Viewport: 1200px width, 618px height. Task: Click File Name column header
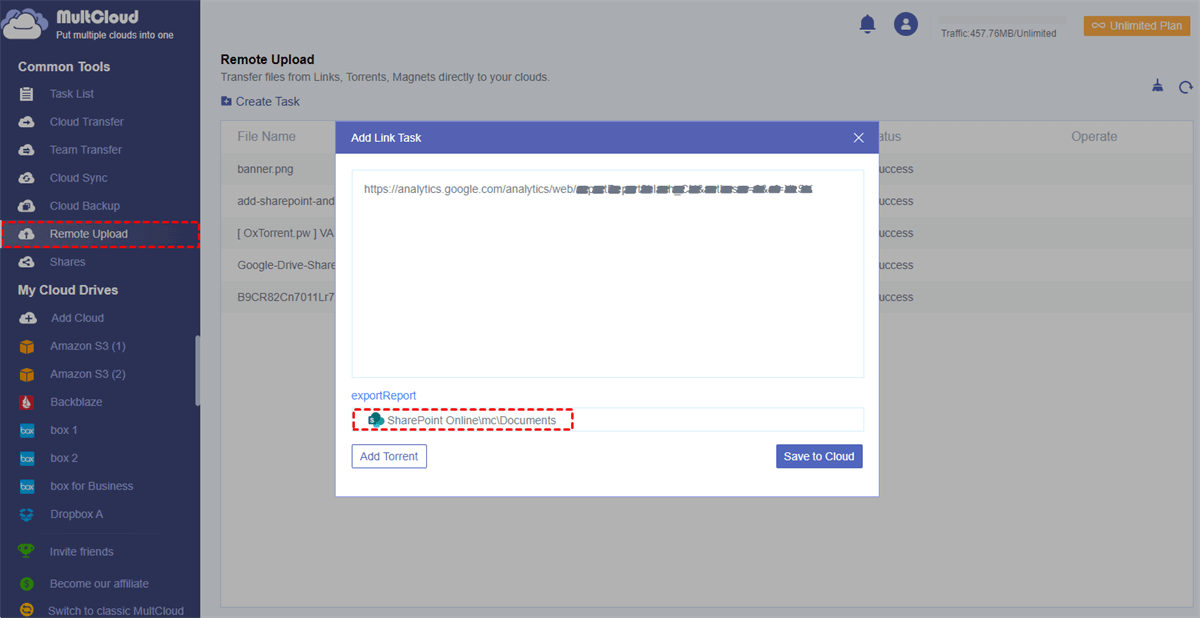pos(266,136)
